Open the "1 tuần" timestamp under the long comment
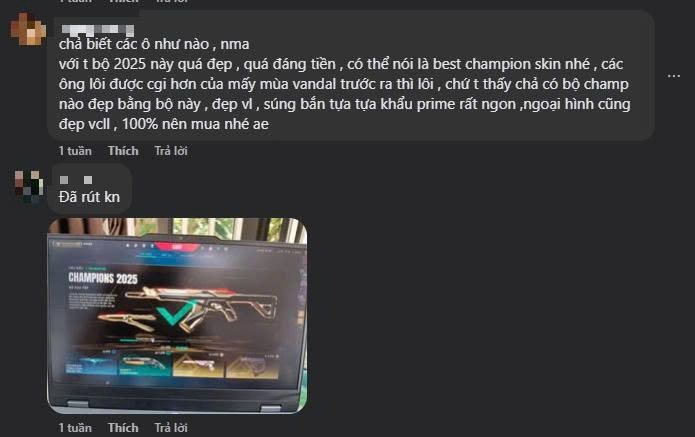 (75, 151)
